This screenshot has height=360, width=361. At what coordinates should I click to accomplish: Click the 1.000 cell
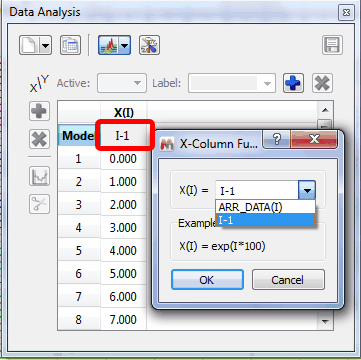pos(123,182)
